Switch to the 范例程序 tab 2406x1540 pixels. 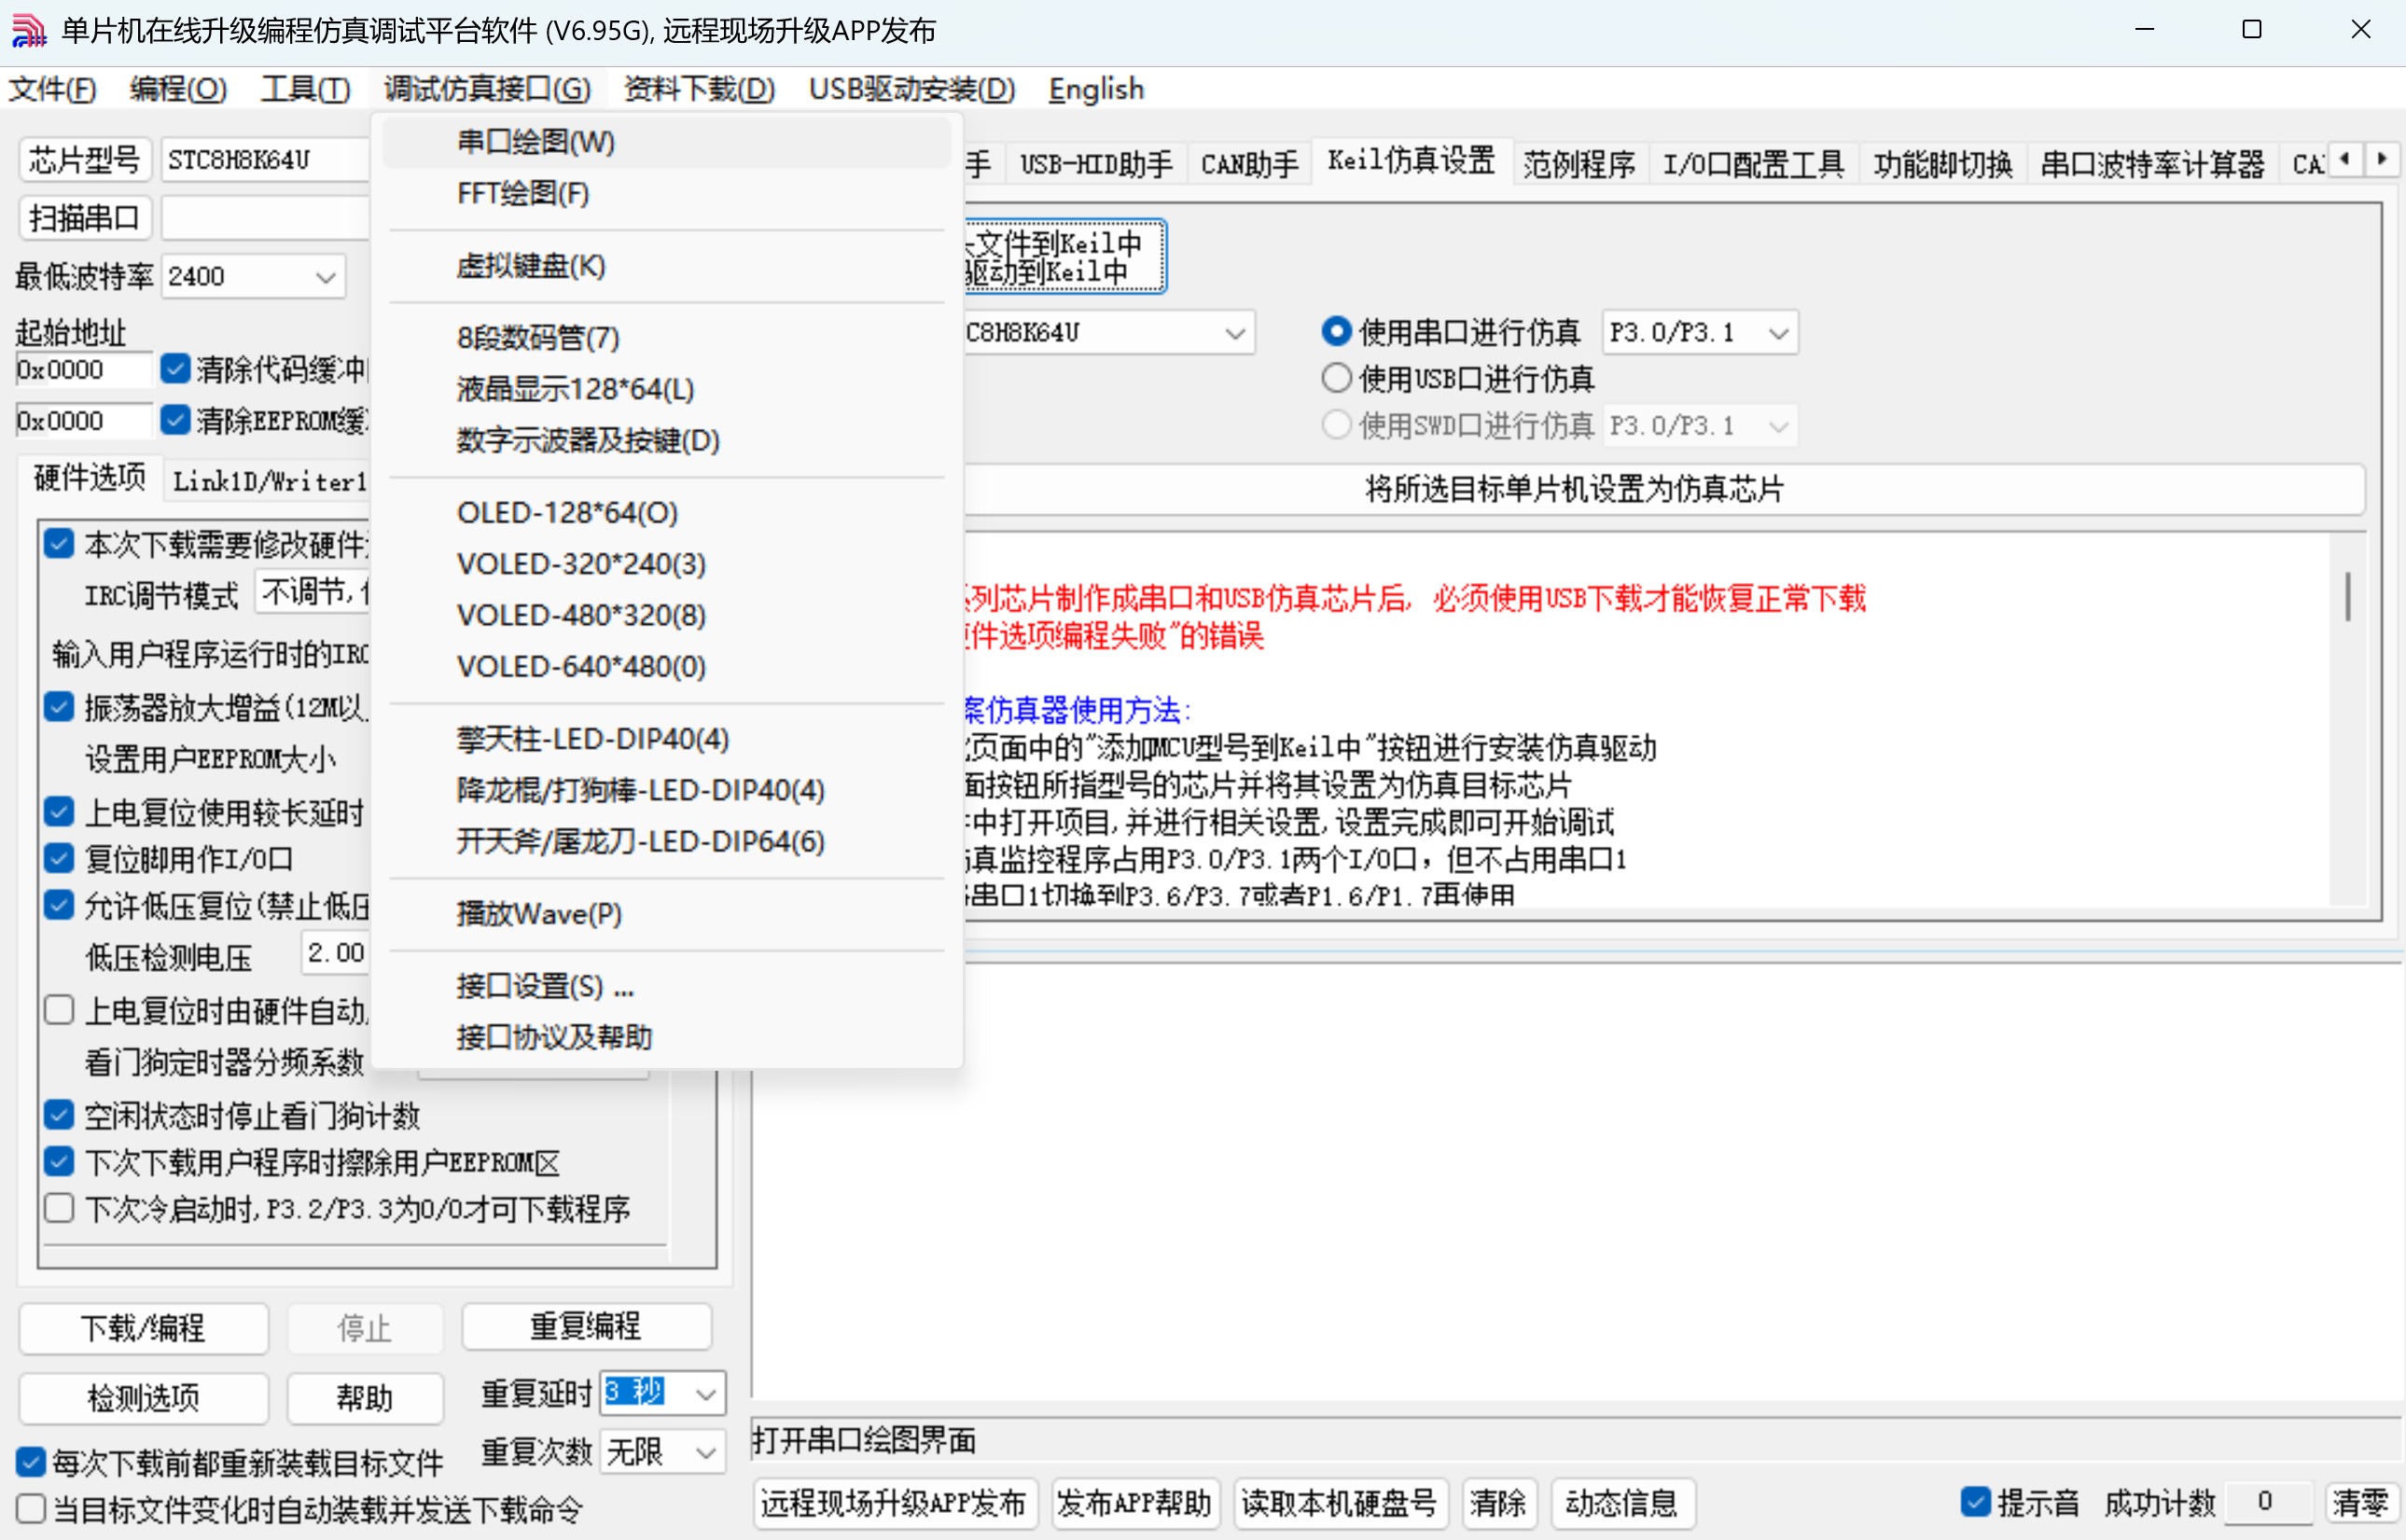point(1579,164)
